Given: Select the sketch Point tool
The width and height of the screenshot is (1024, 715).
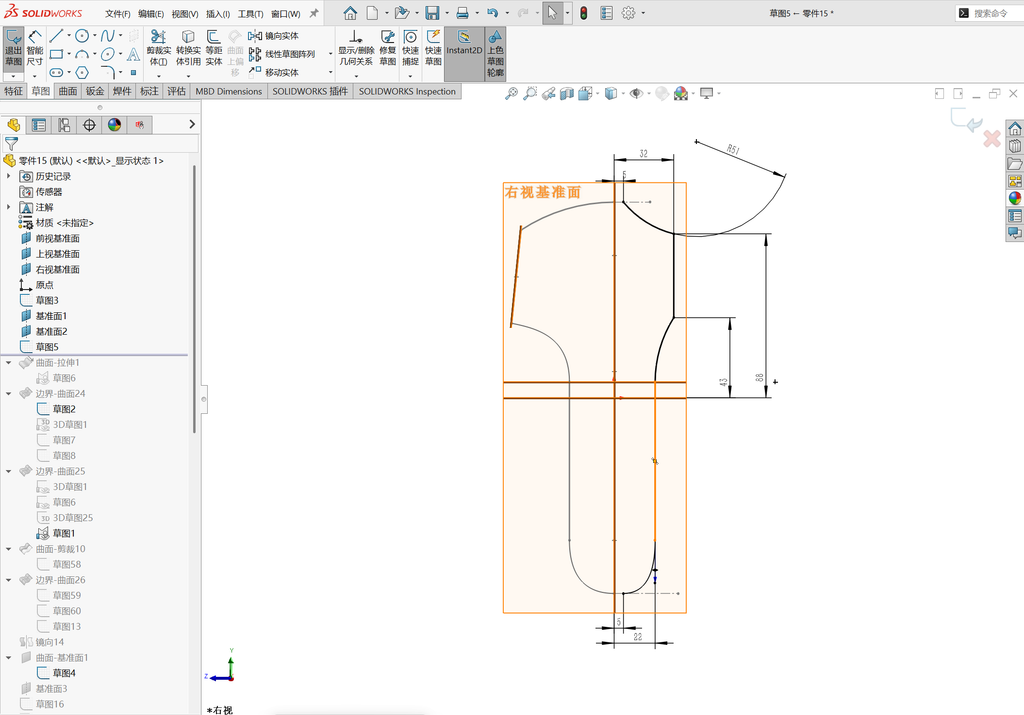Looking at the screenshot, I should click(x=133, y=72).
